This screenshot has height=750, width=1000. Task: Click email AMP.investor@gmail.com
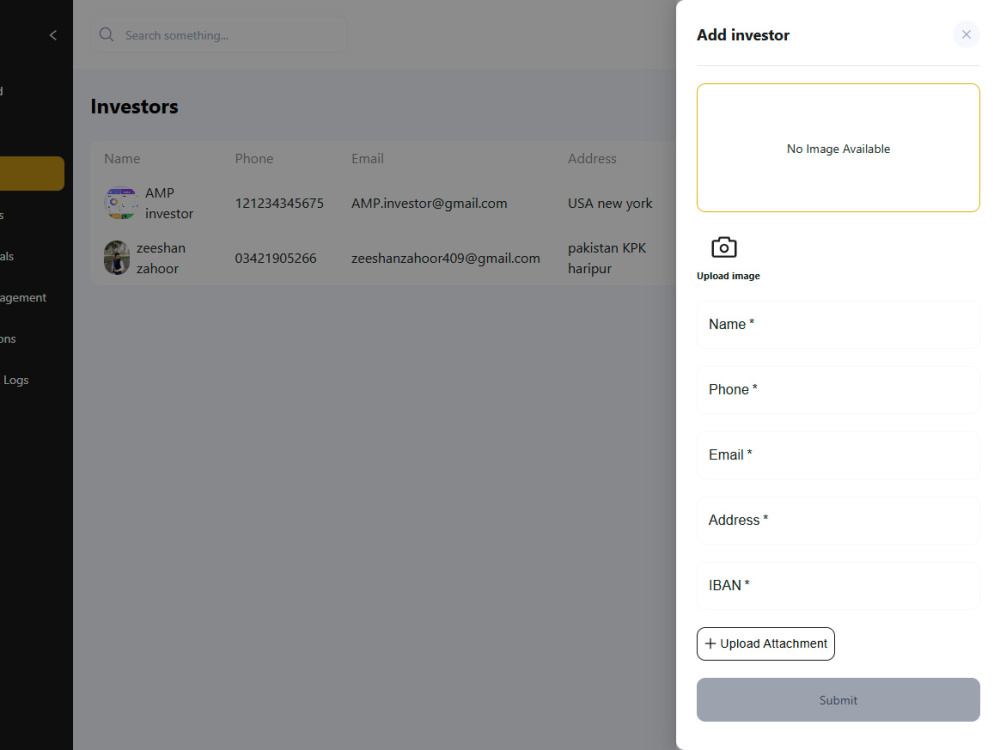429,203
